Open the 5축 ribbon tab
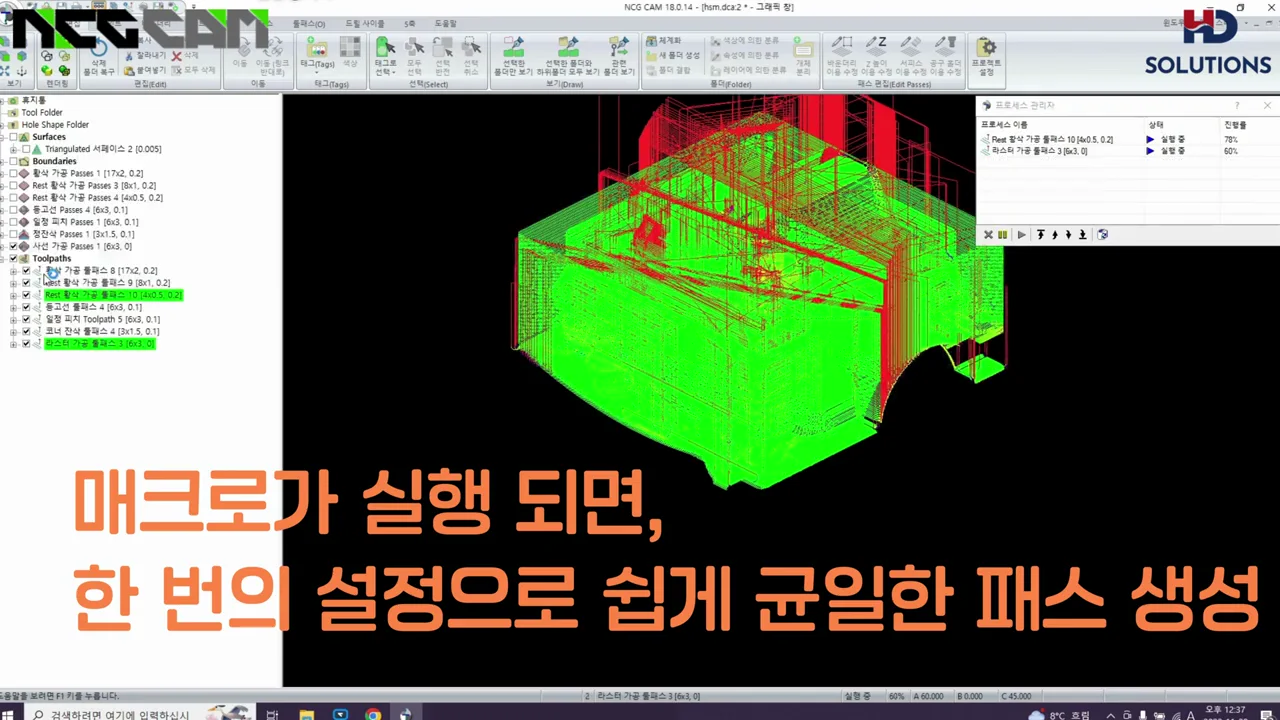 tap(409, 23)
